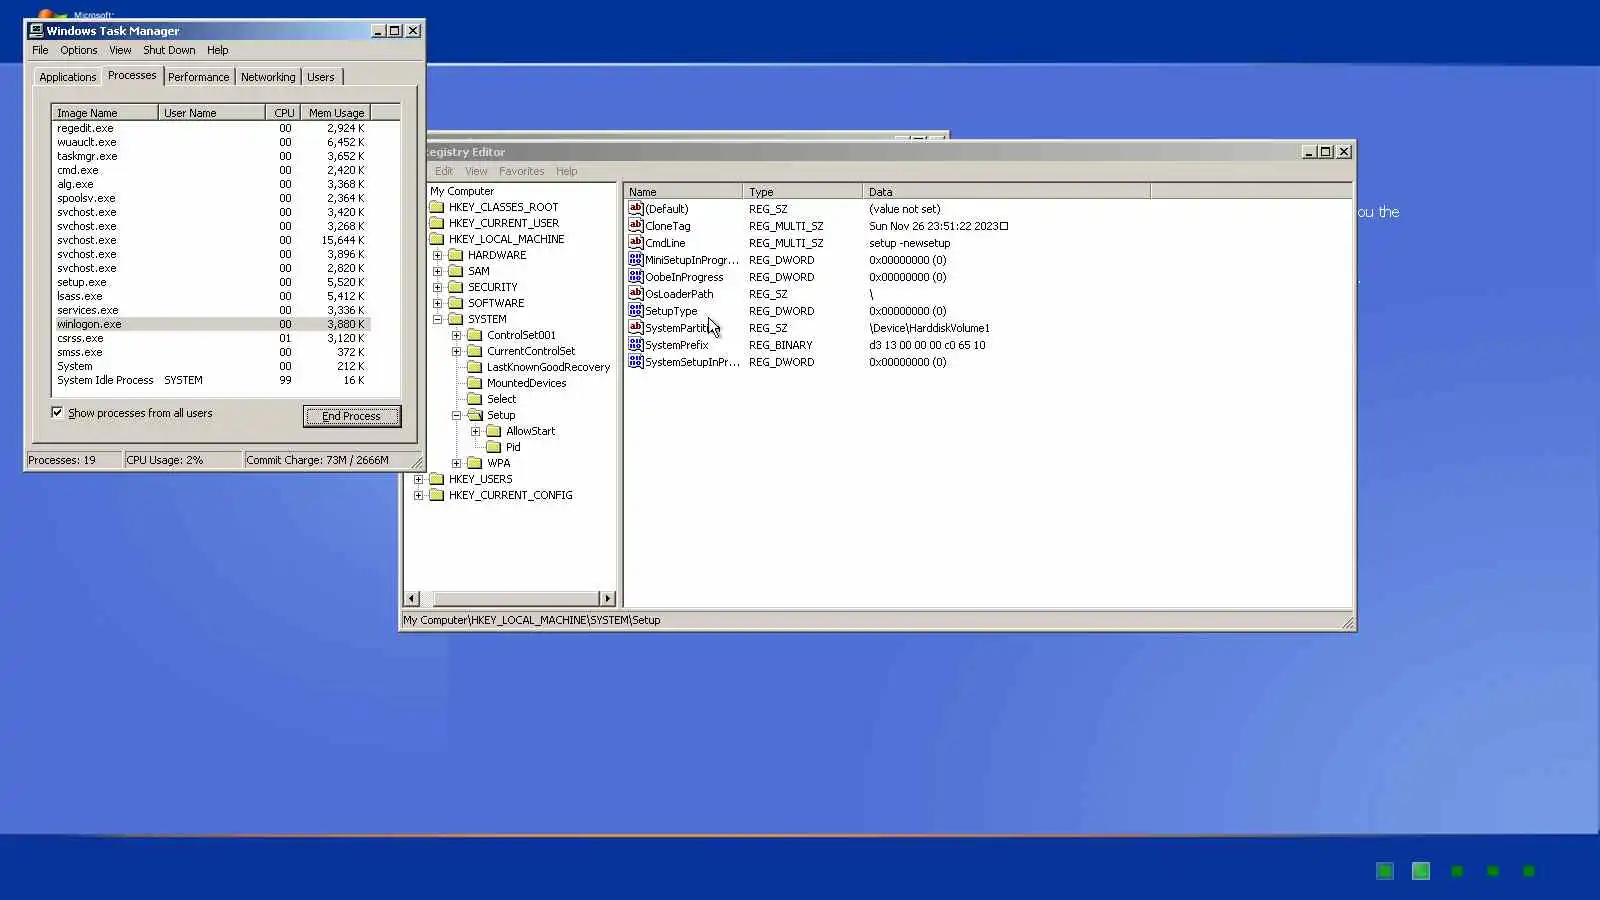The image size is (1600, 900).
Task: Click the HKEY_LOCAL_MACHINE folder icon
Action: [437, 239]
